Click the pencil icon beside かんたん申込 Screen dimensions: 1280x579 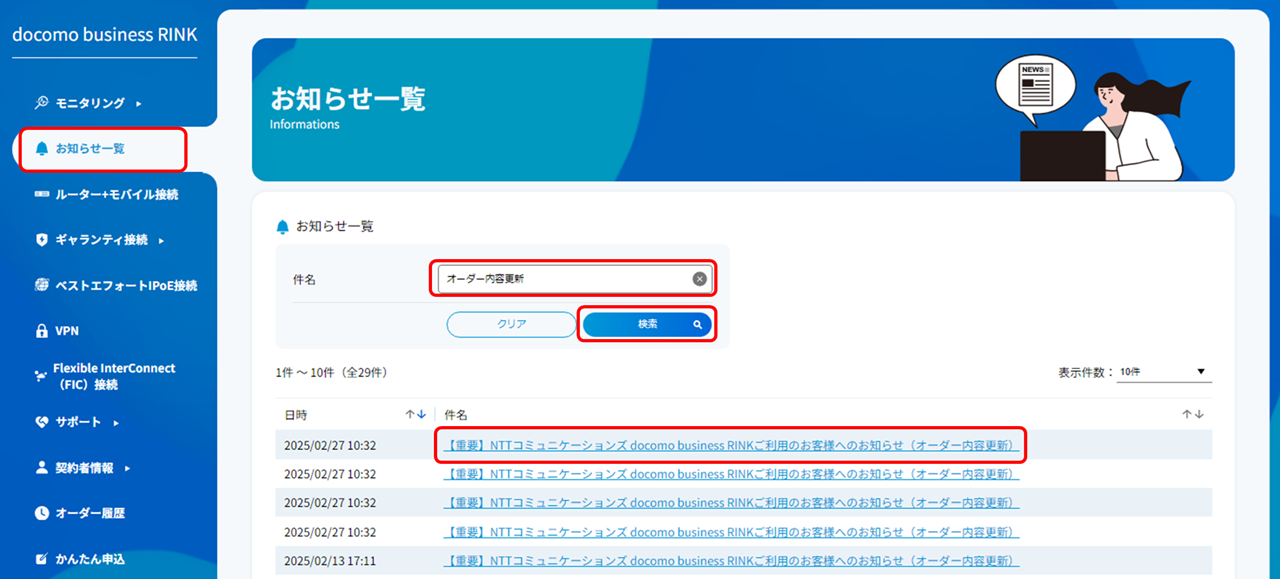click(41, 559)
